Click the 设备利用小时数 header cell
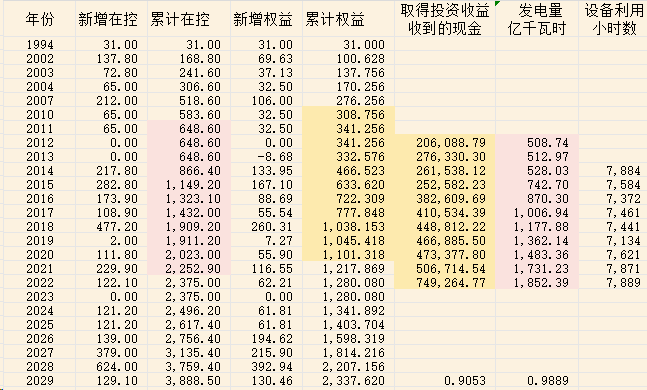The height and width of the screenshot is (390, 647). click(613, 19)
